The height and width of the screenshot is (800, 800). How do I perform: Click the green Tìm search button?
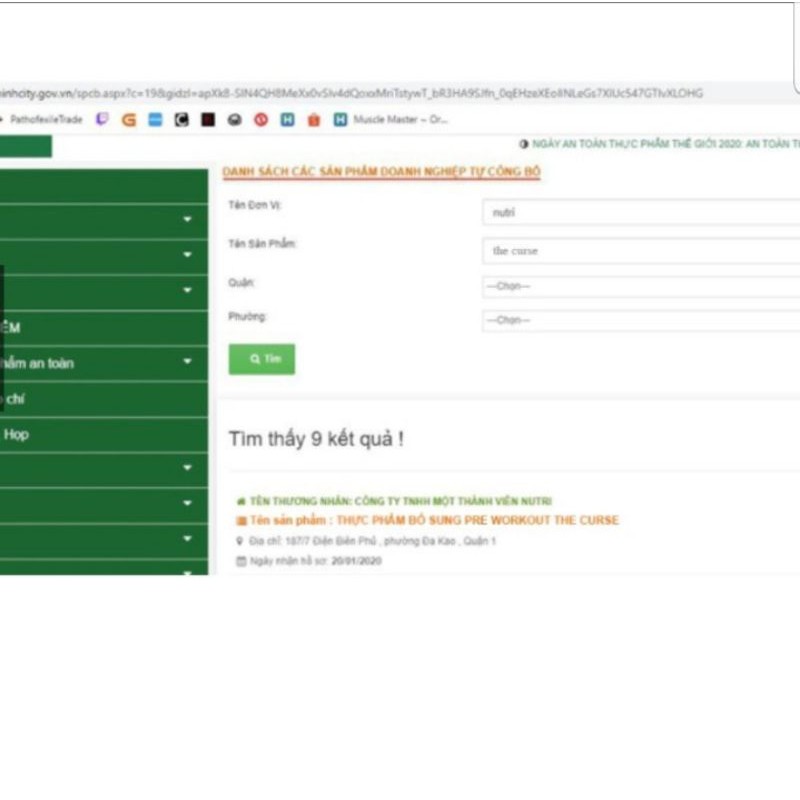click(262, 359)
